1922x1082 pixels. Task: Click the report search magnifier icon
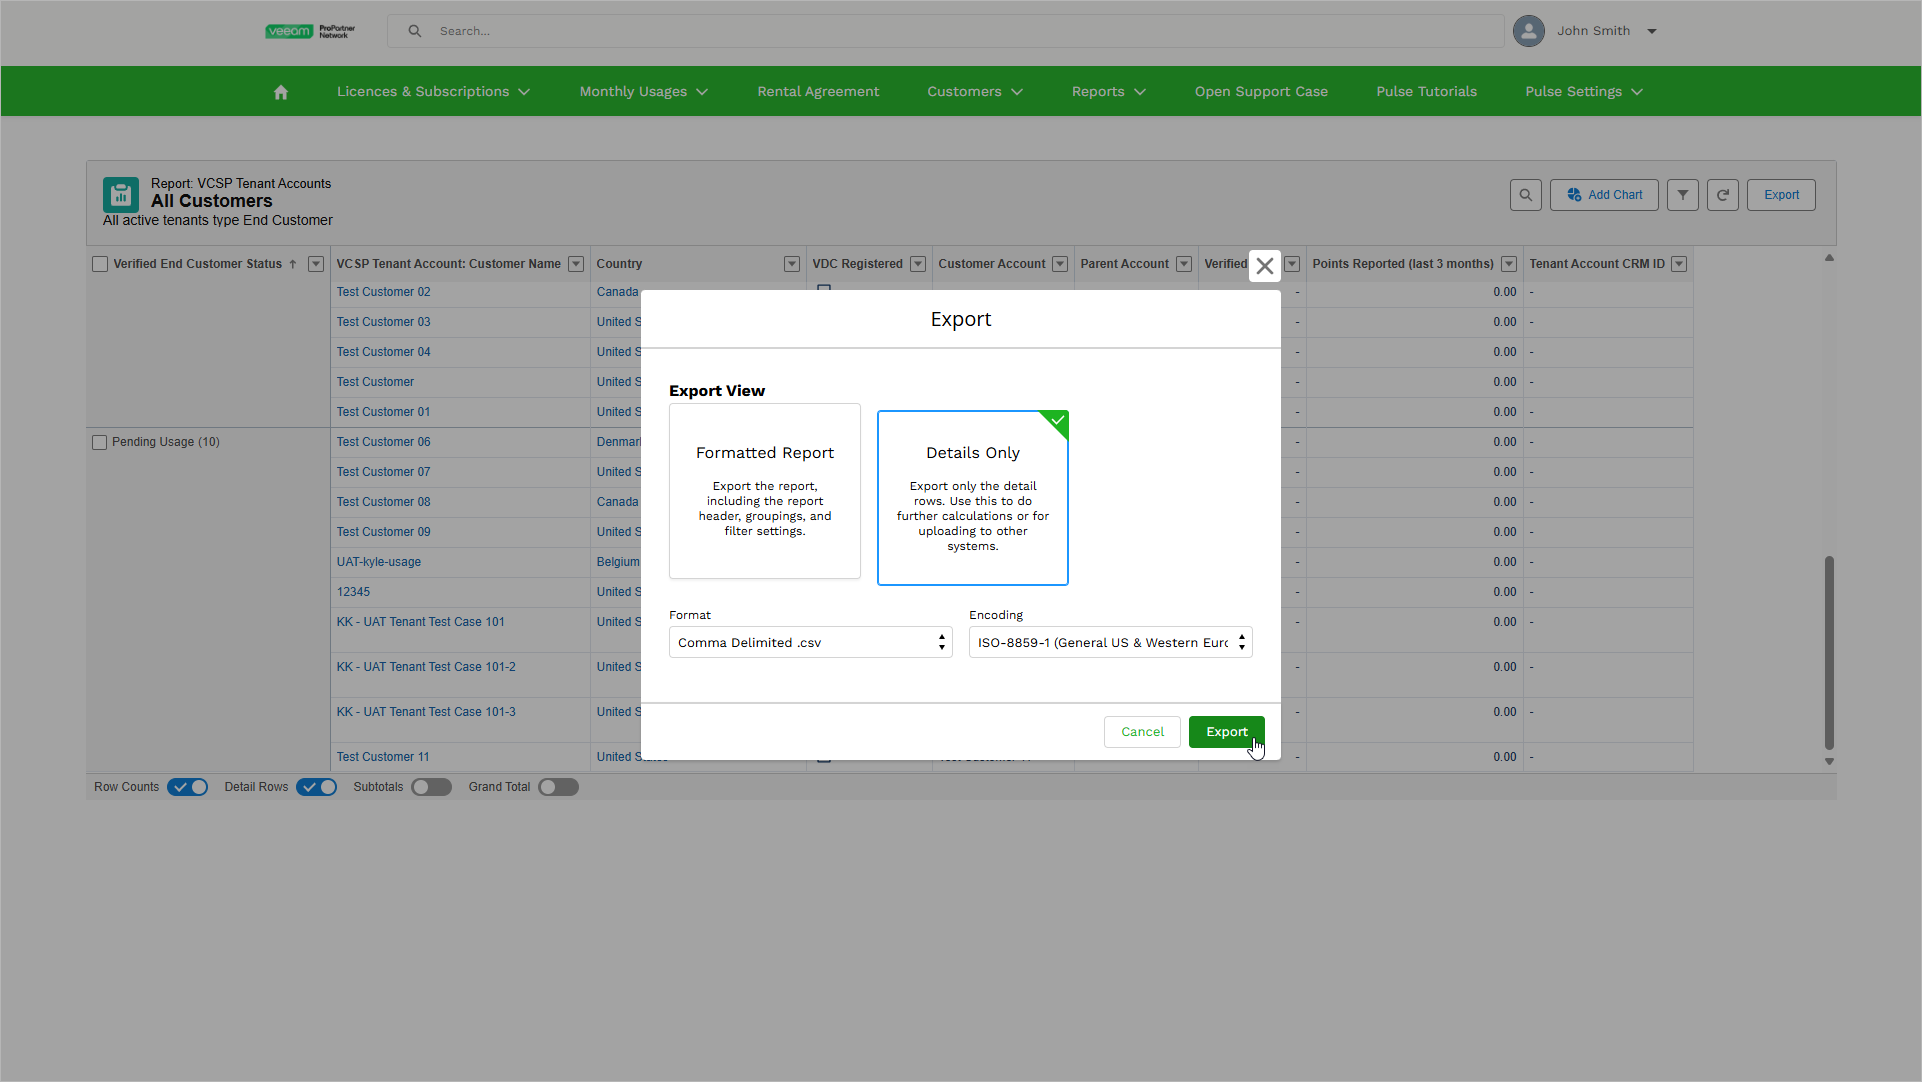[x=1525, y=195]
